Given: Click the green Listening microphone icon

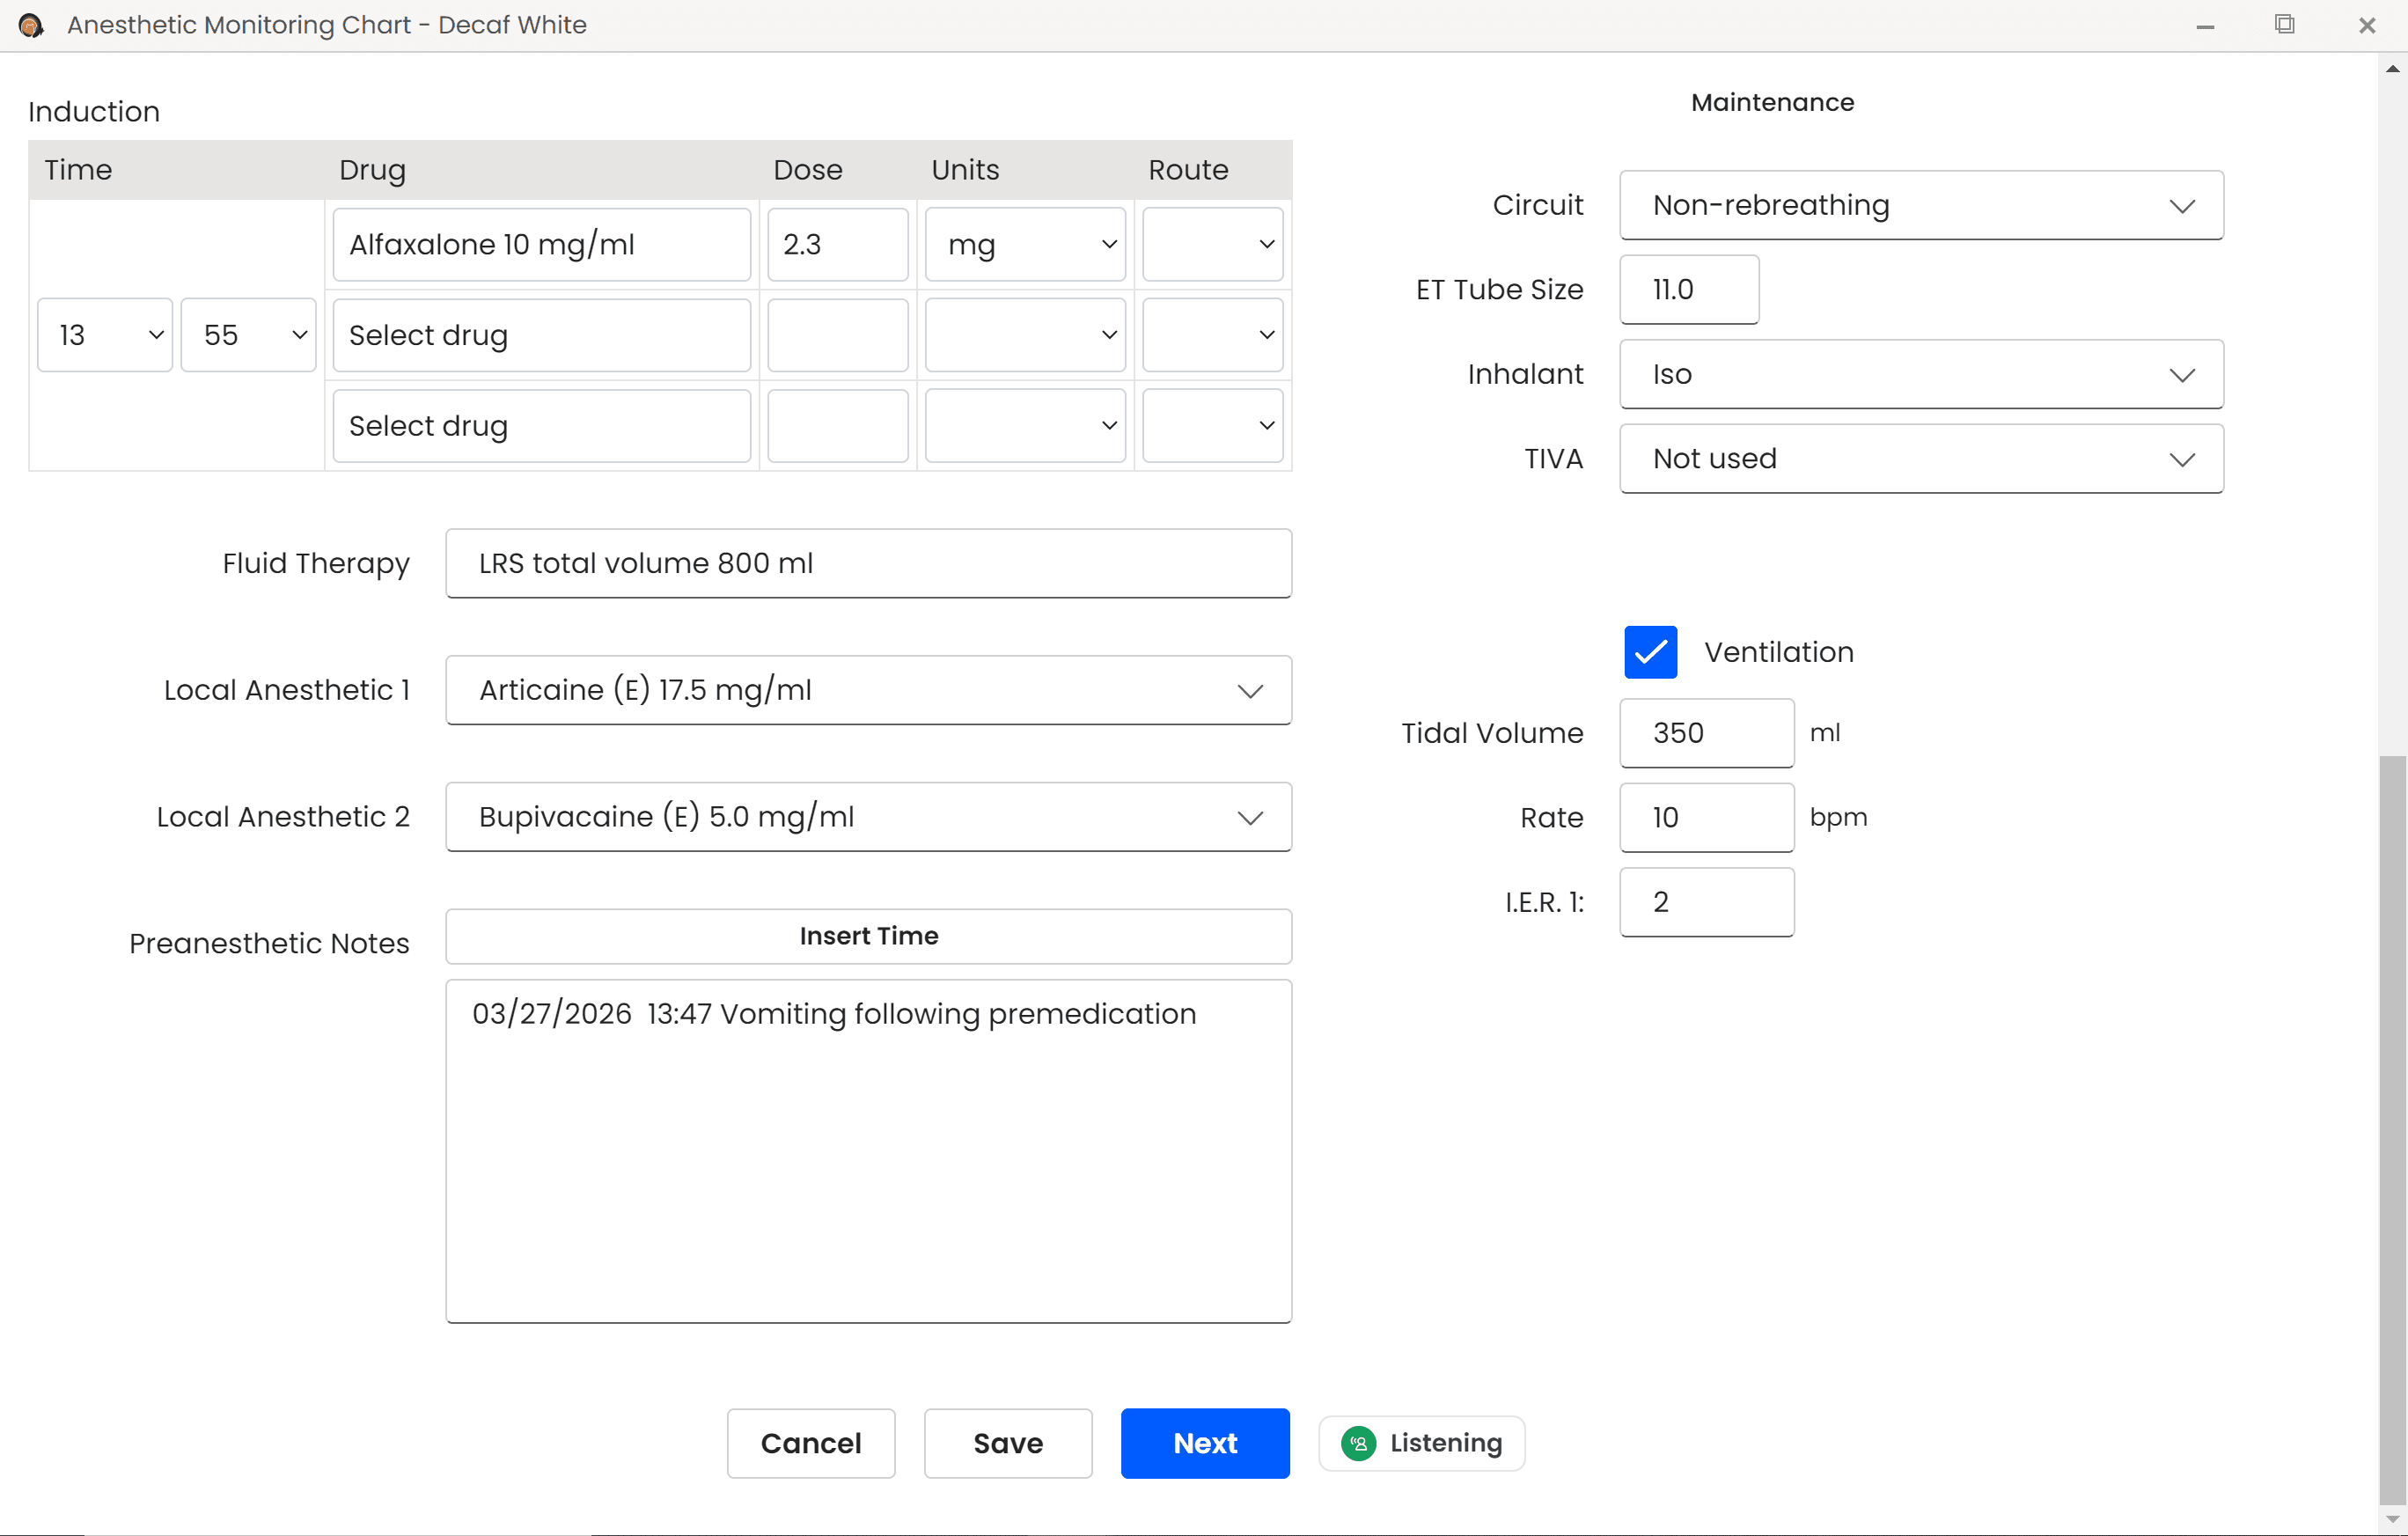Looking at the screenshot, I should [1358, 1443].
